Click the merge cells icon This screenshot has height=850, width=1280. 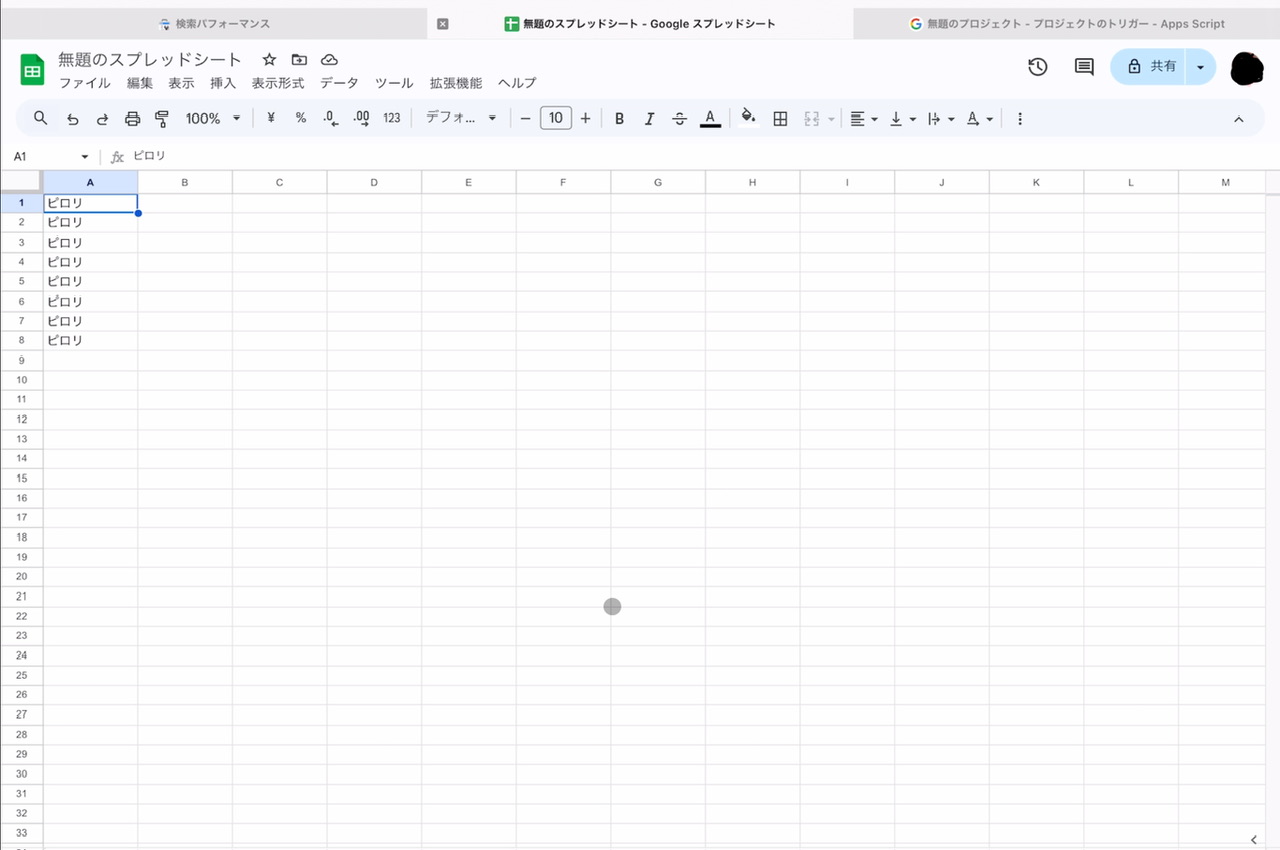811,118
